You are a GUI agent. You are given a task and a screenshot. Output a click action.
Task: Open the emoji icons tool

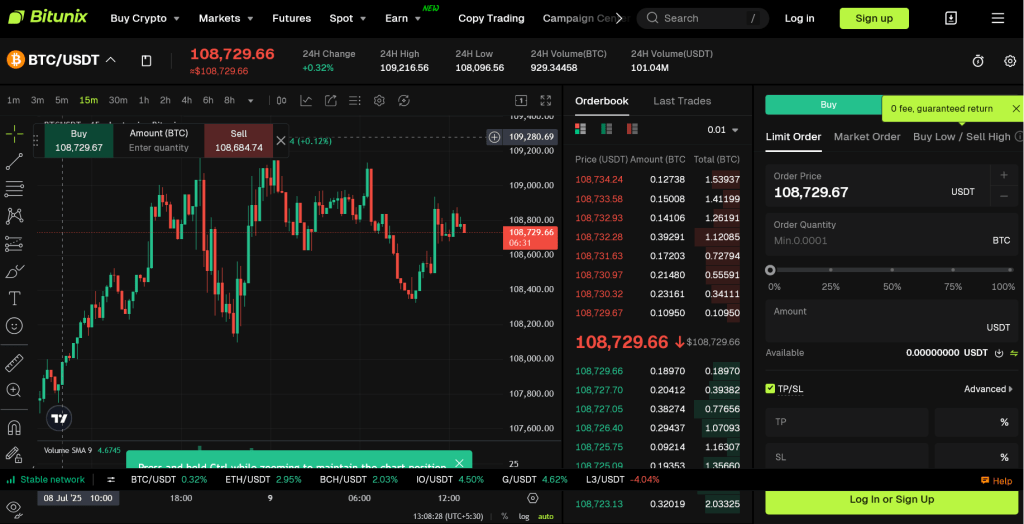(x=14, y=325)
